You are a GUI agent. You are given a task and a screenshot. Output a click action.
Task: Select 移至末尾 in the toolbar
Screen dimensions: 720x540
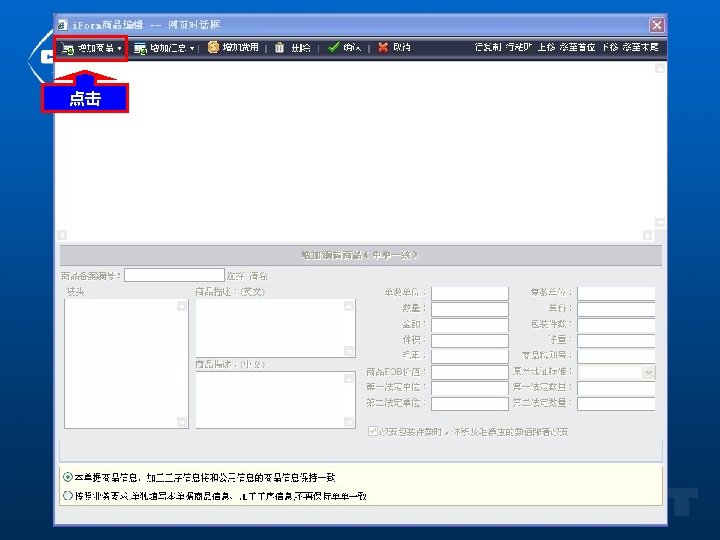click(x=641, y=47)
